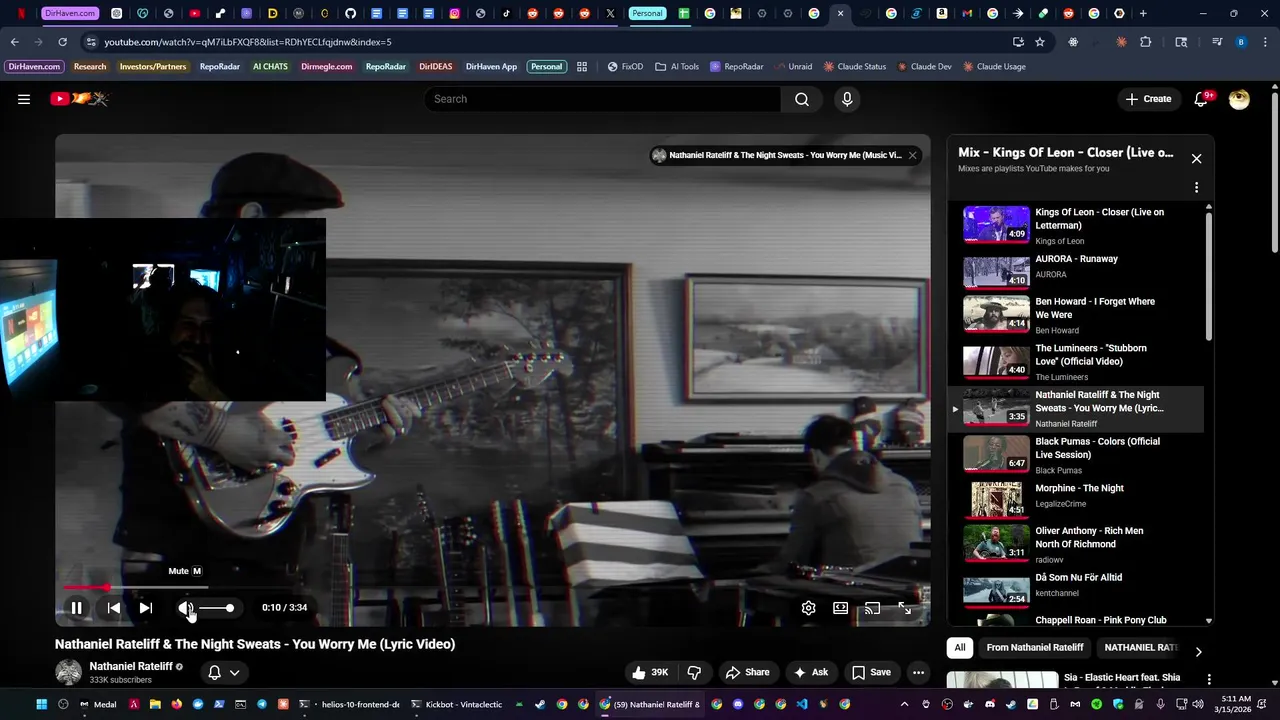
Task: Open Nathaniel Rateliff channel name link
Action: [x=131, y=666]
